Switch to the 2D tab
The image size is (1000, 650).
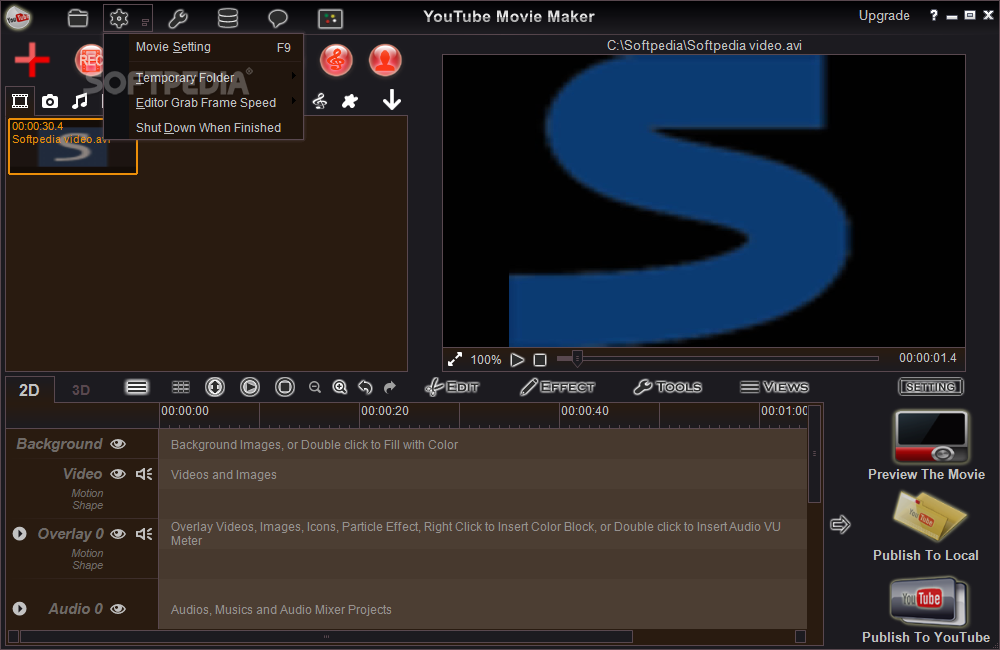pyautogui.click(x=29, y=390)
